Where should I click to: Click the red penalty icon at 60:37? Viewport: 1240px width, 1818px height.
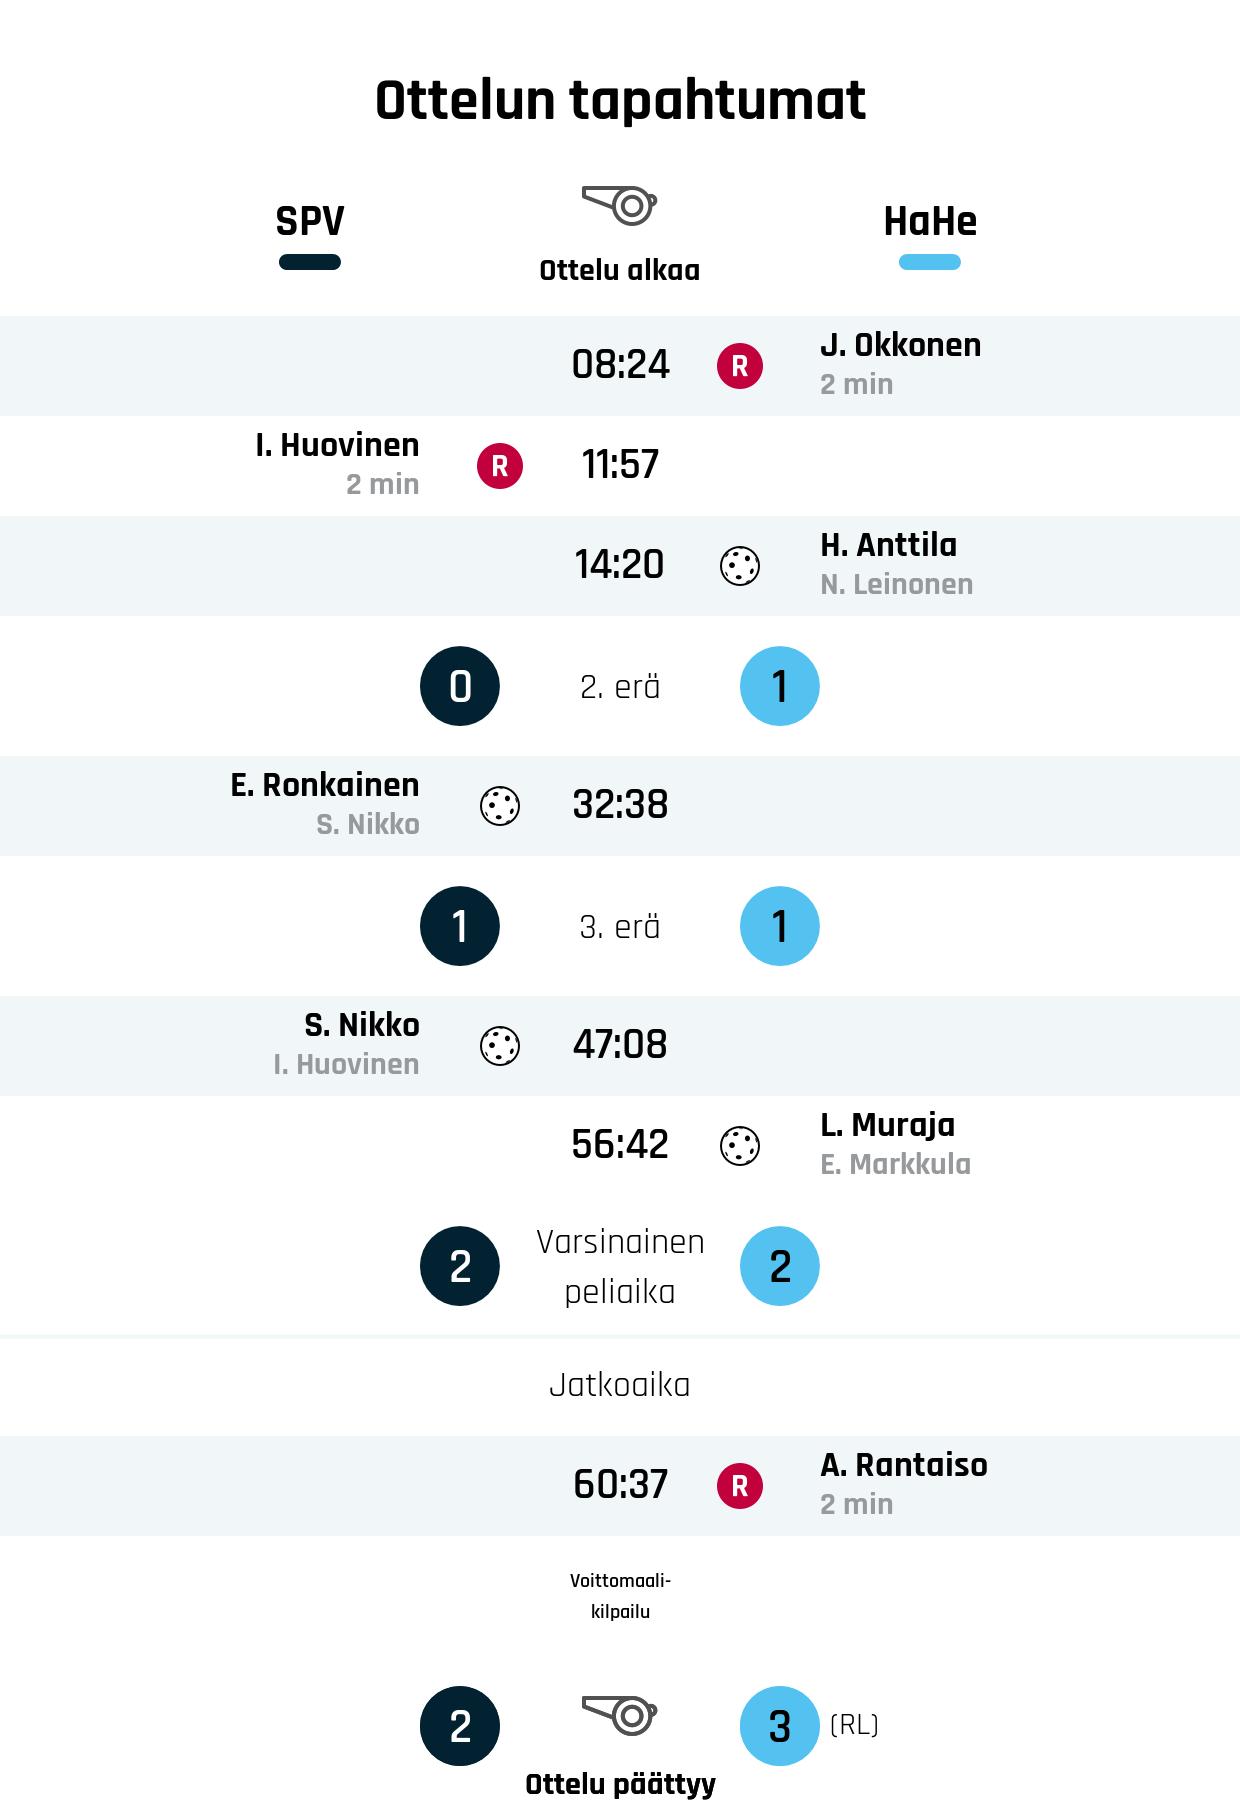pyautogui.click(x=740, y=1486)
